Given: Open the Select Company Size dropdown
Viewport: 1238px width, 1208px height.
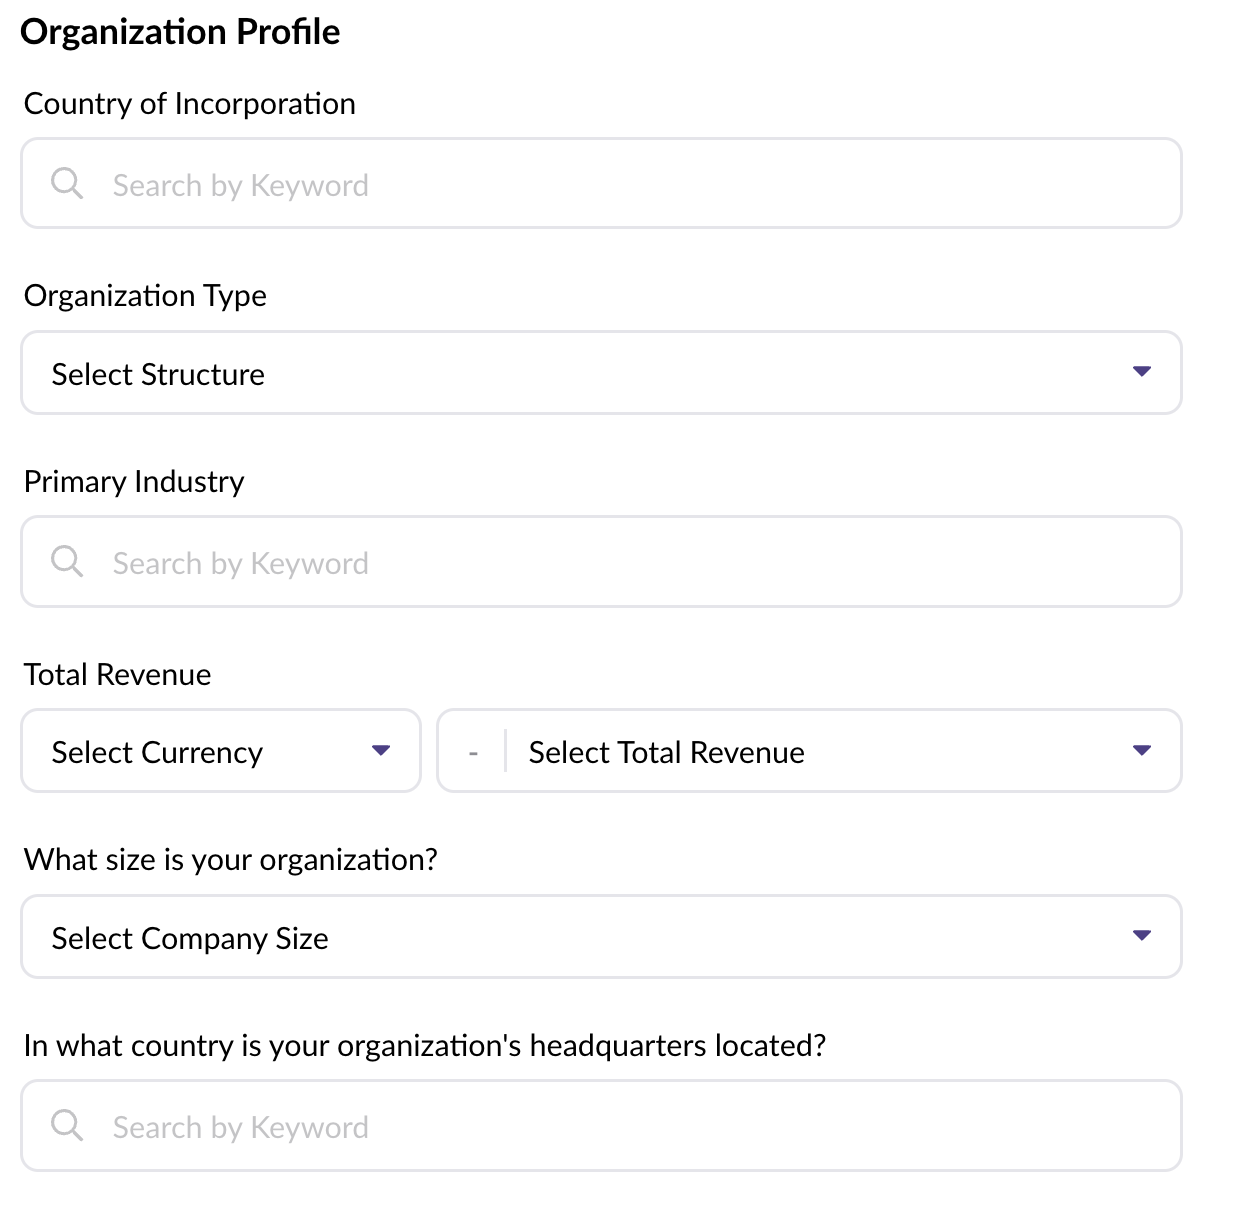Looking at the screenshot, I should [601, 937].
